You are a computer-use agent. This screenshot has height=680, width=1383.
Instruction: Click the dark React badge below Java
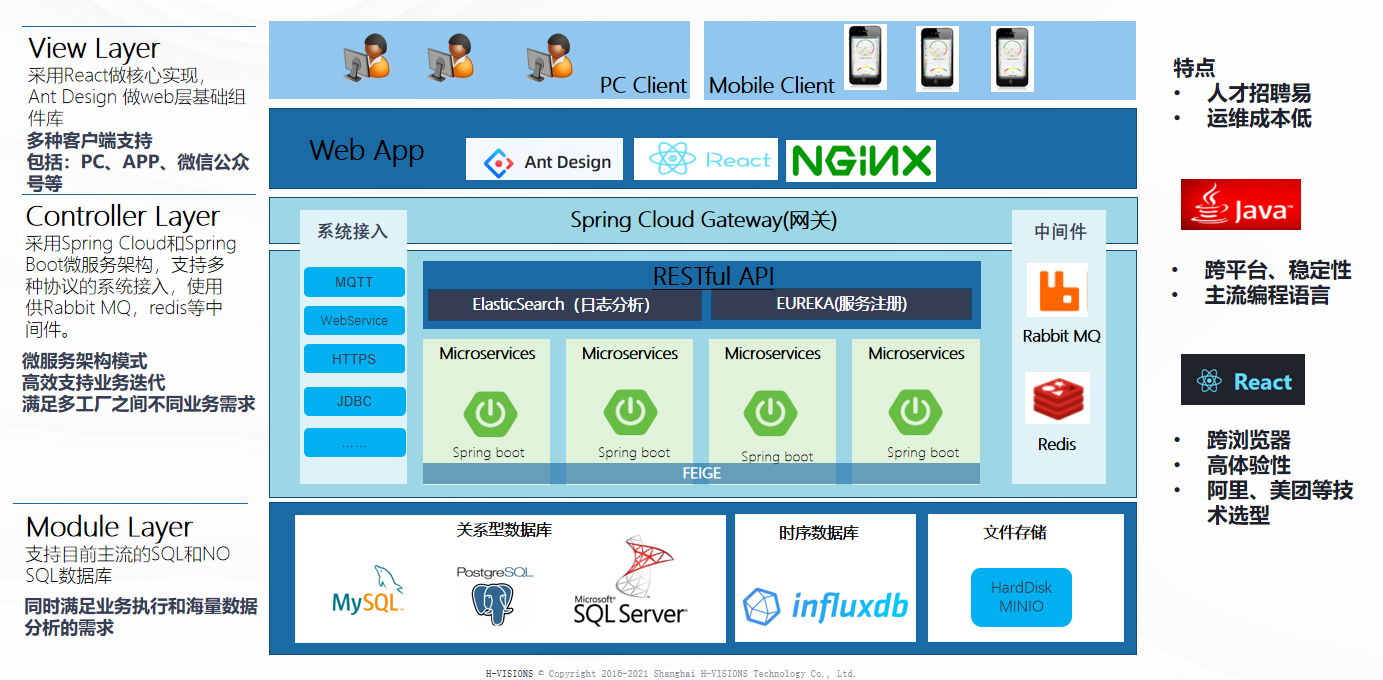tap(1243, 380)
